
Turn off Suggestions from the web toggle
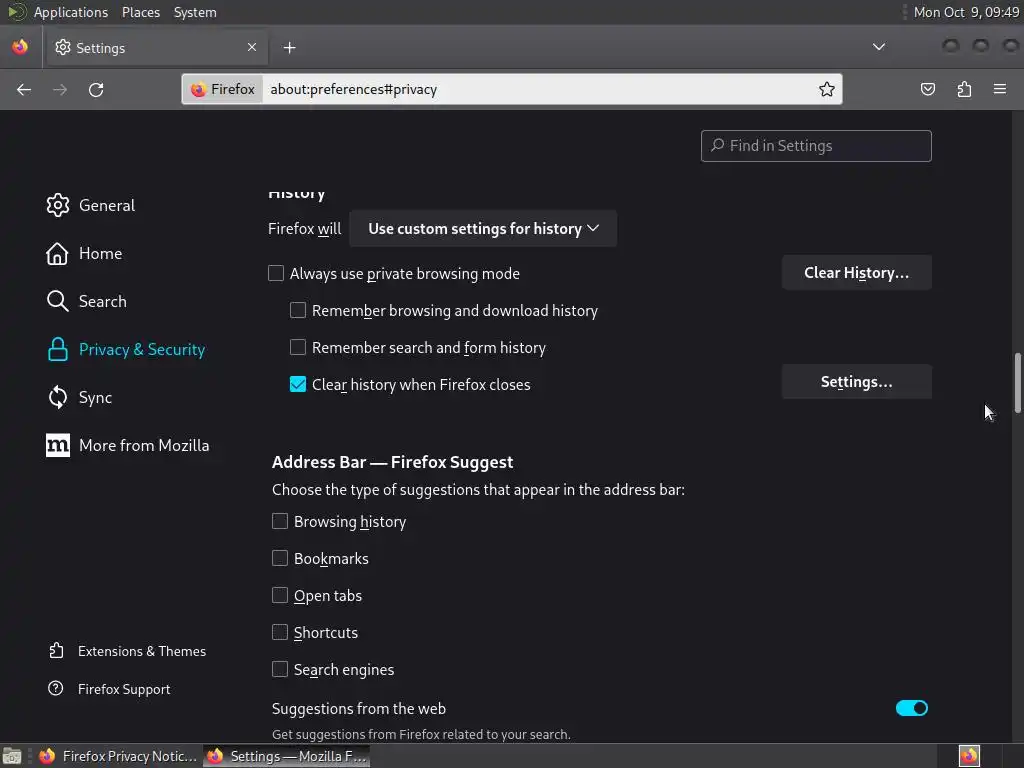pyautogui.click(x=912, y=708)
